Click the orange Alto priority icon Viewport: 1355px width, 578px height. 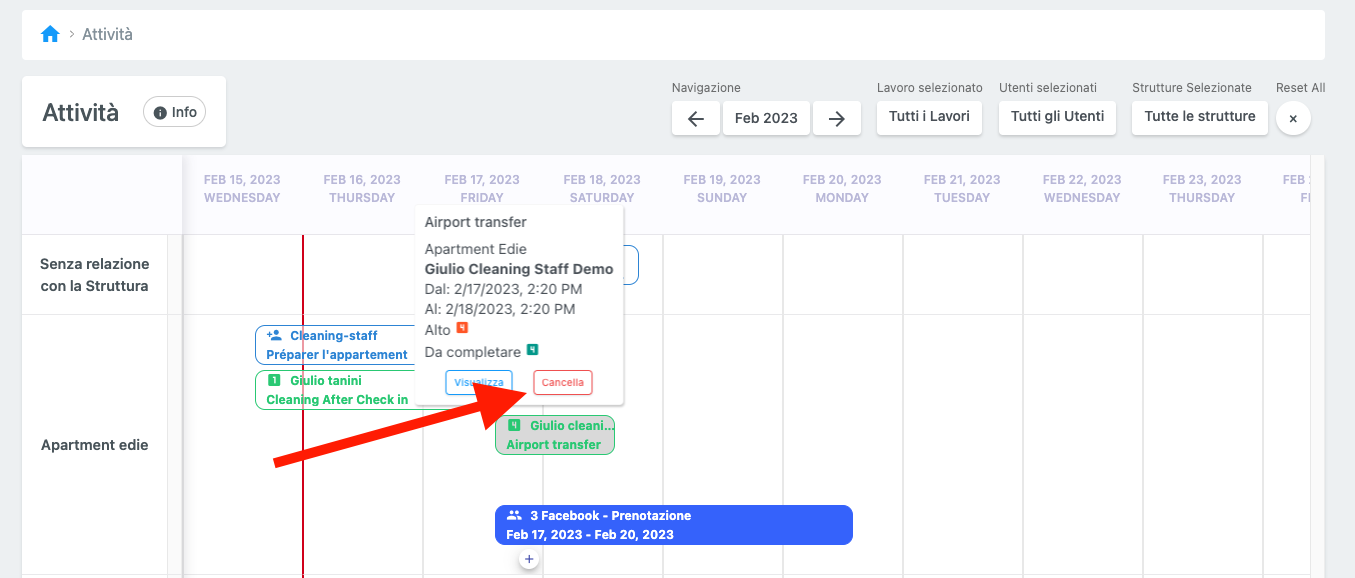coord(462,328)
